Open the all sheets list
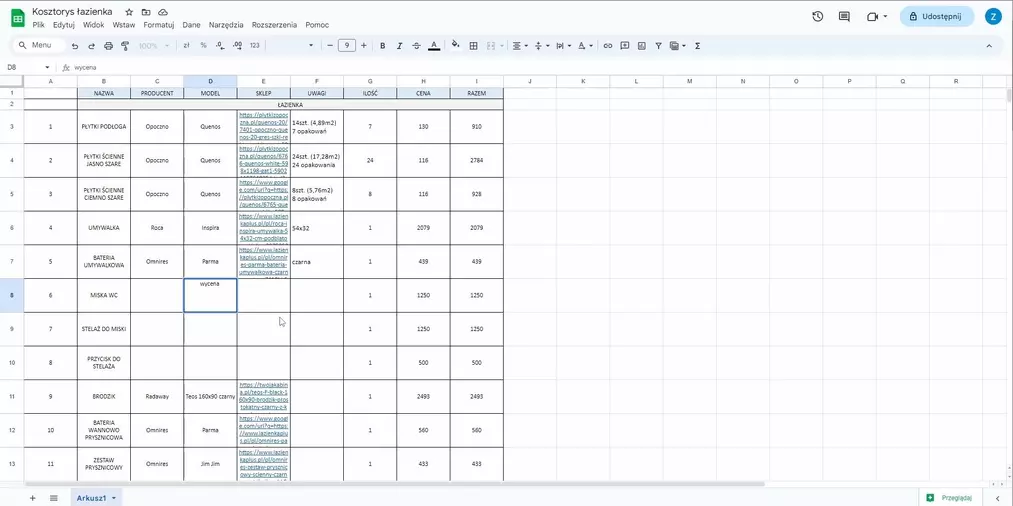 point(54,498)
